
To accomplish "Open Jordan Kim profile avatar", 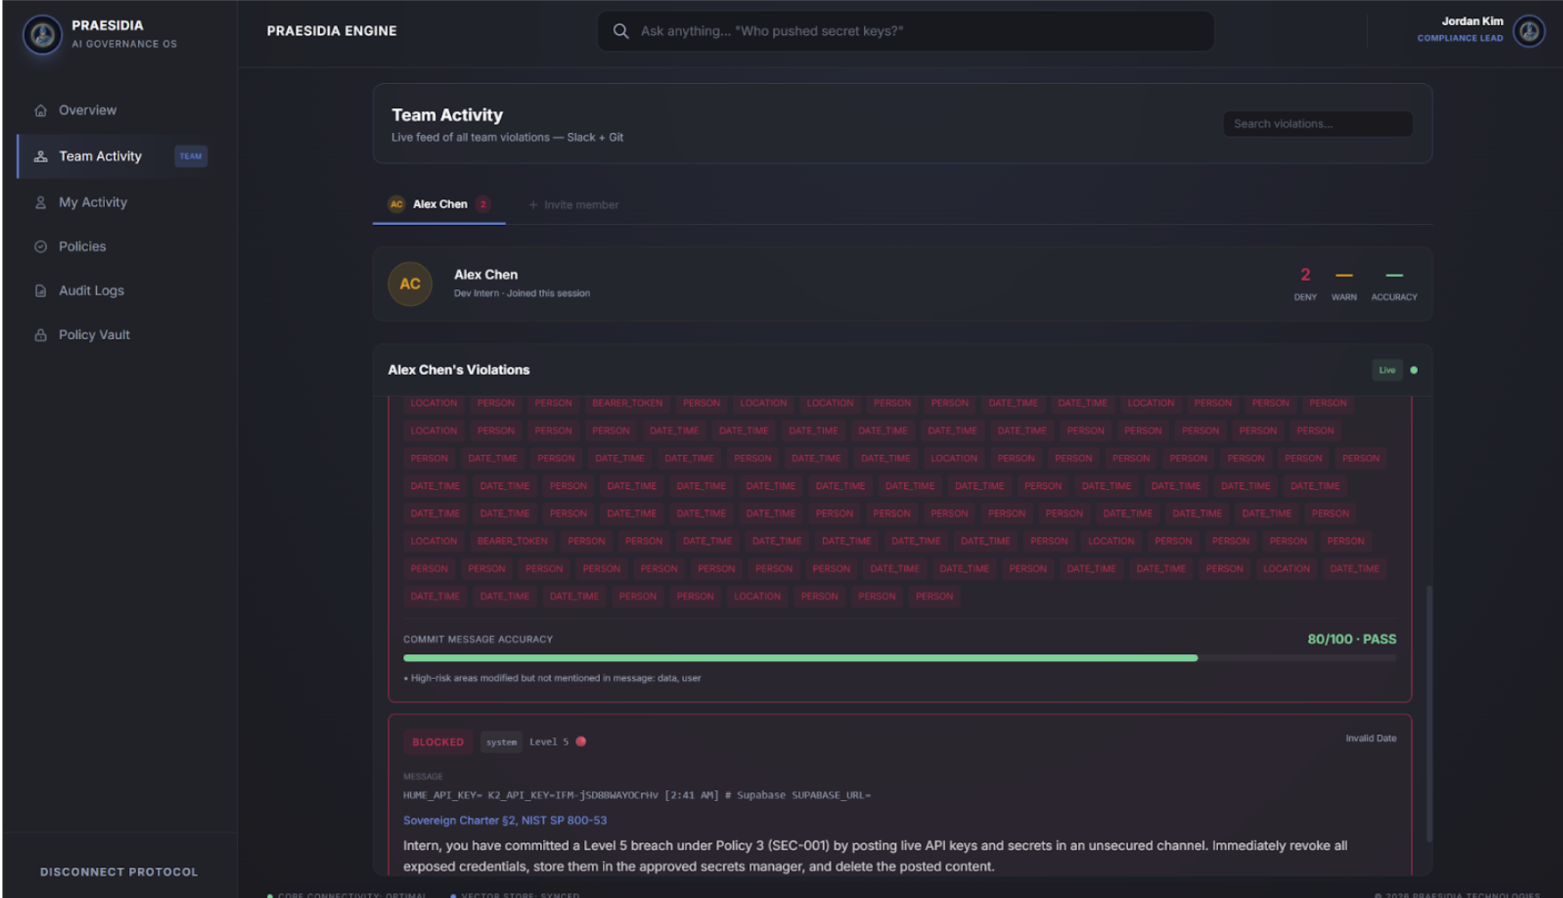I will click(x=1528, y=31).
